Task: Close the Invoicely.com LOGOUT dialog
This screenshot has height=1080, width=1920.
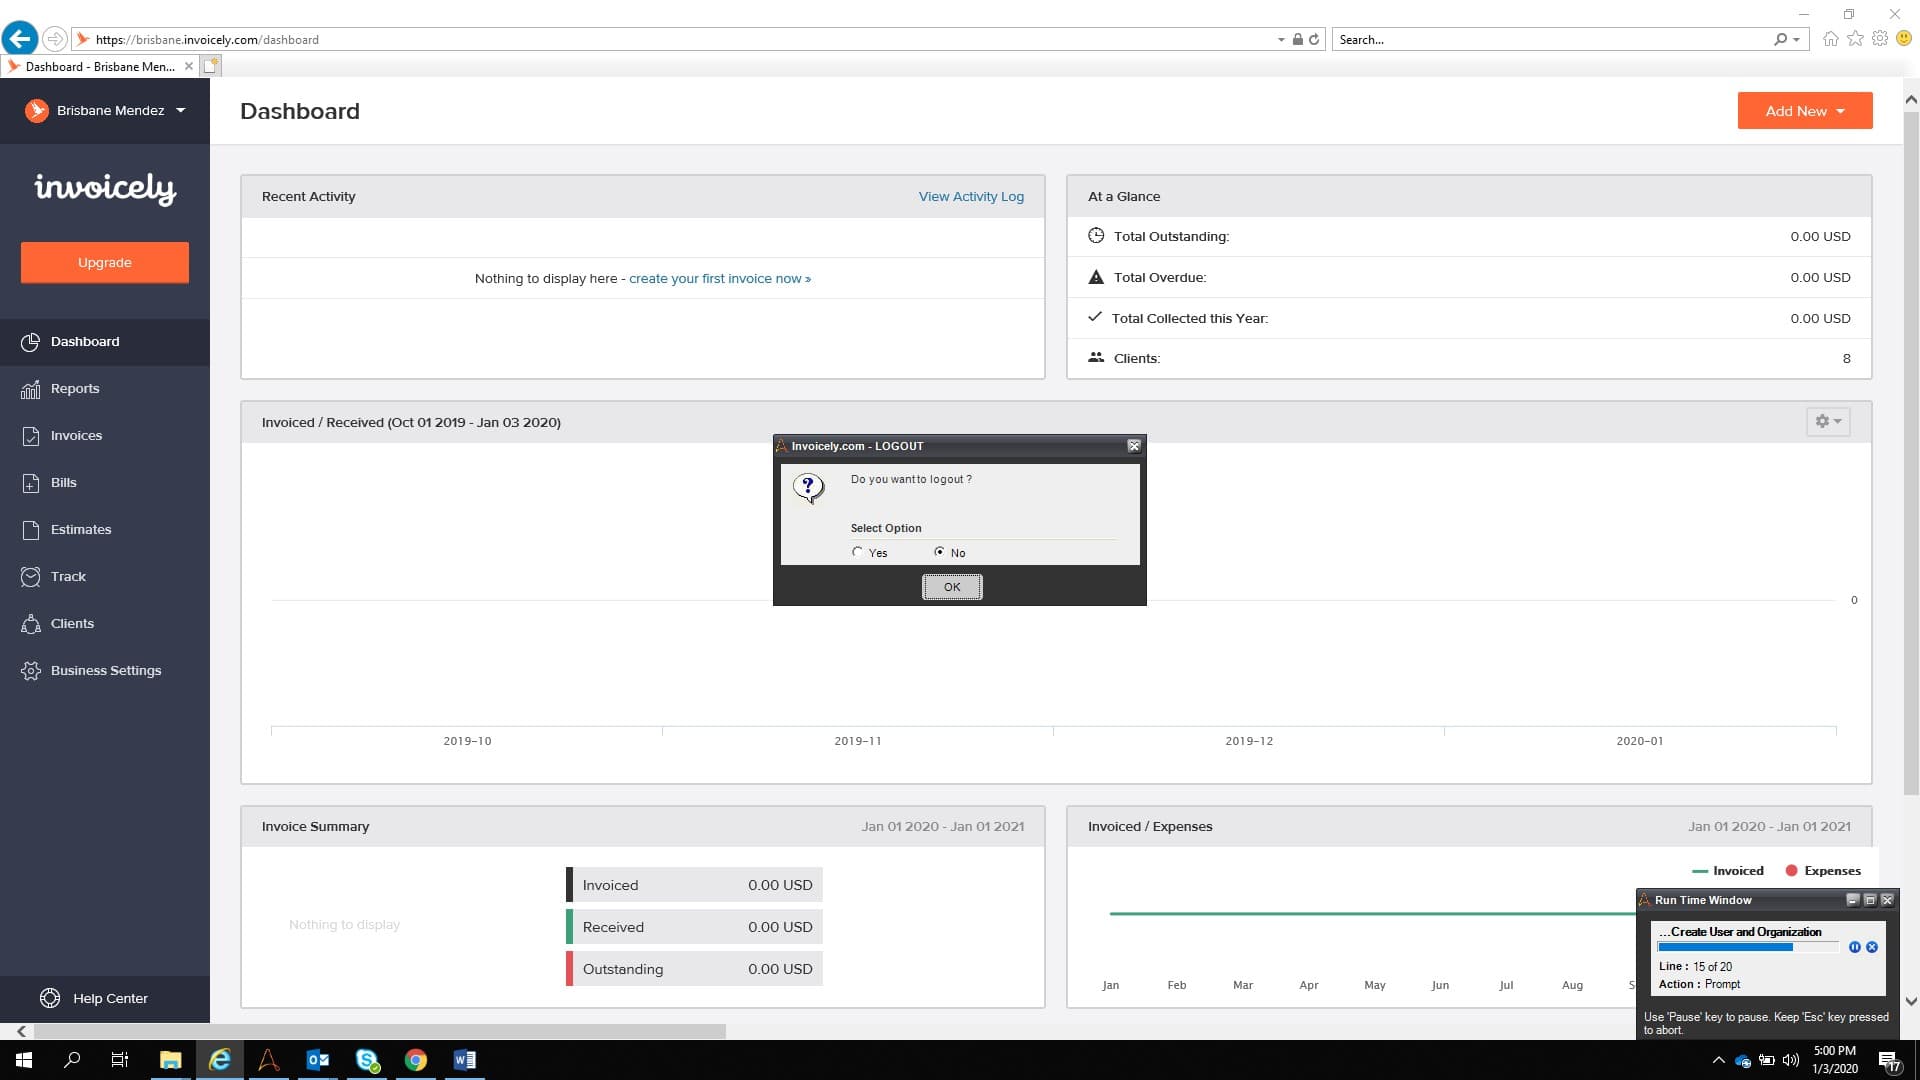Action: (1134, 446)
